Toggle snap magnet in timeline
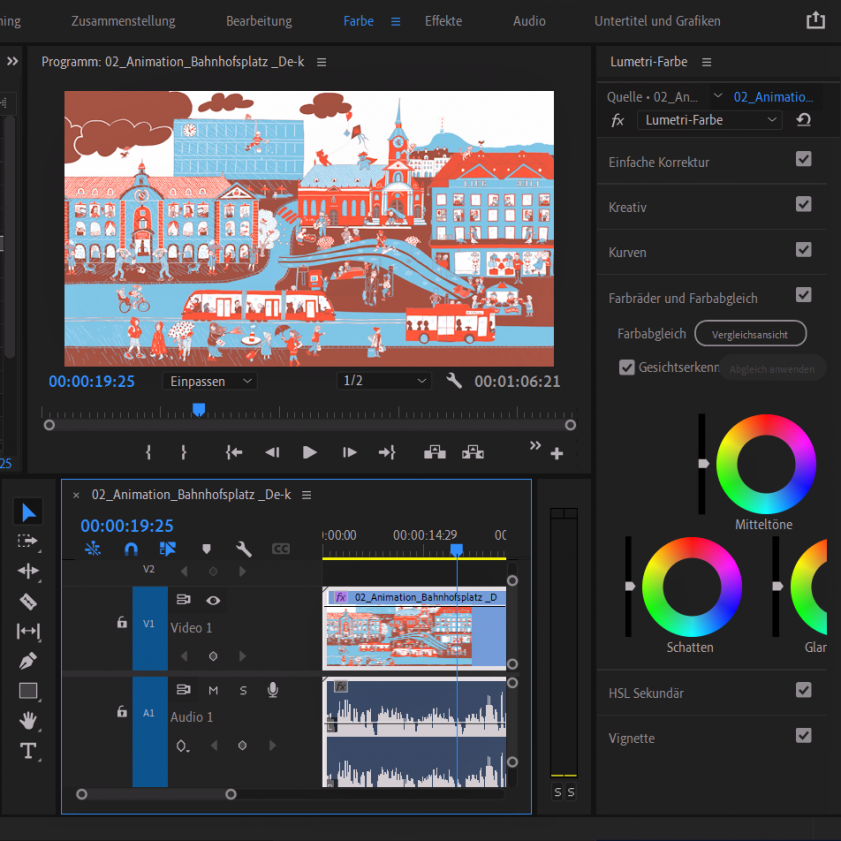 point(131,548)
